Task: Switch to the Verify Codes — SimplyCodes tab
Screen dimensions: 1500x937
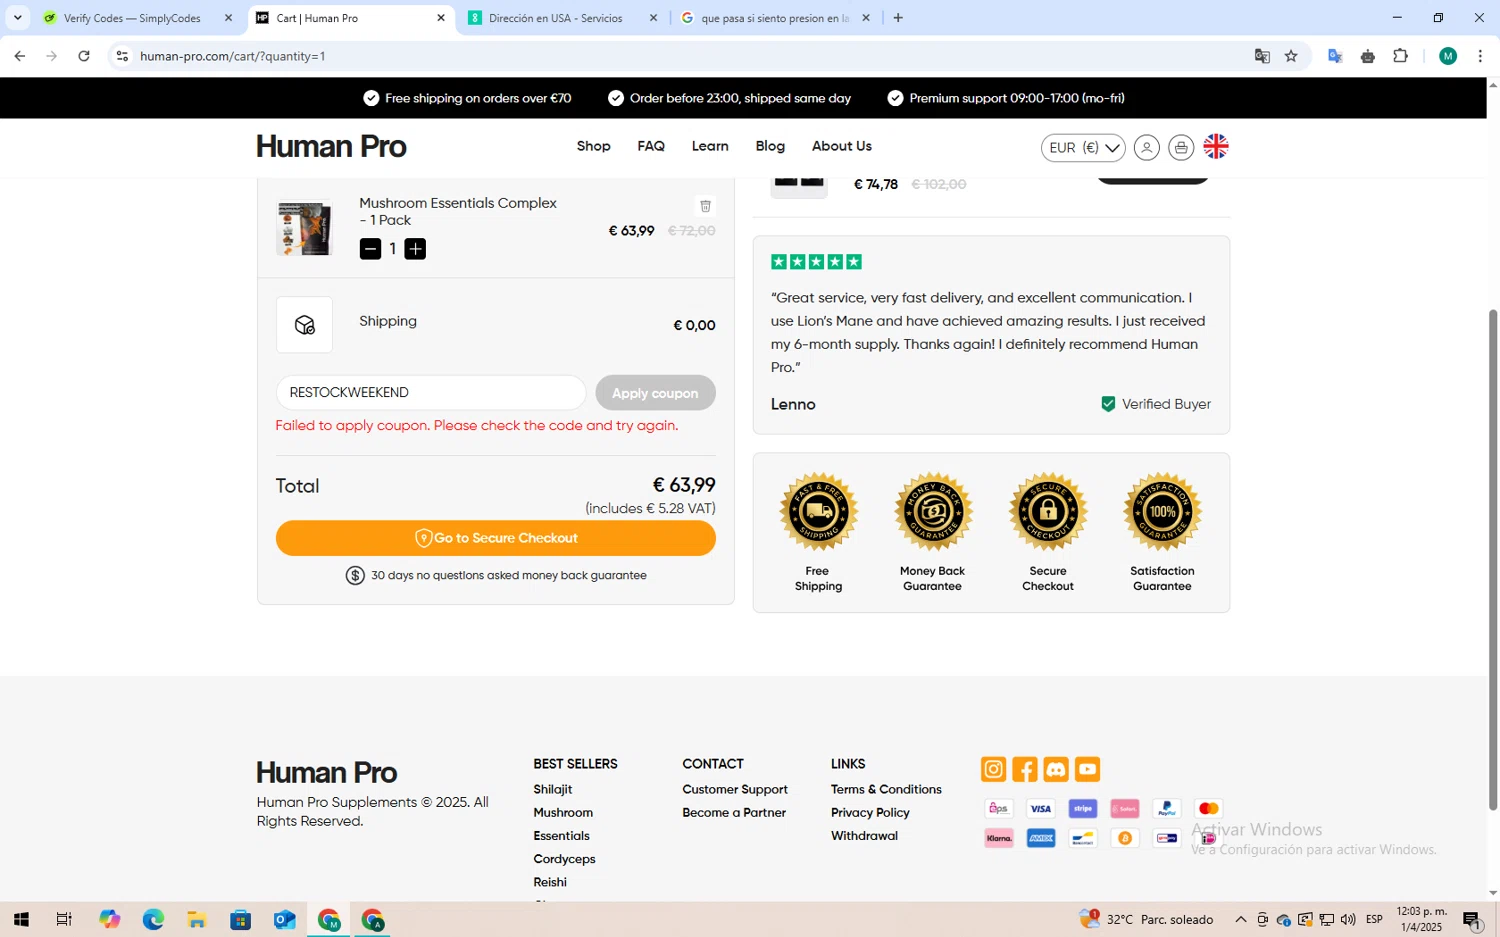Action: 137,18
